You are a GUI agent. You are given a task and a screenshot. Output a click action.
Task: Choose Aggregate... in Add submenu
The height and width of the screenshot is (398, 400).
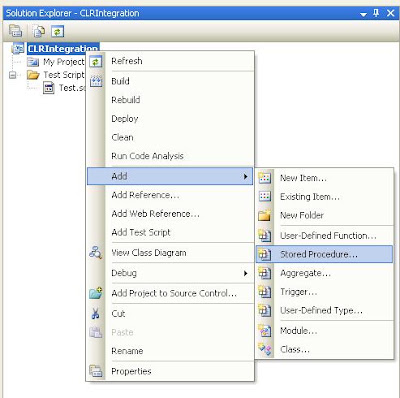pyautogui.click(x=324, y=273)
